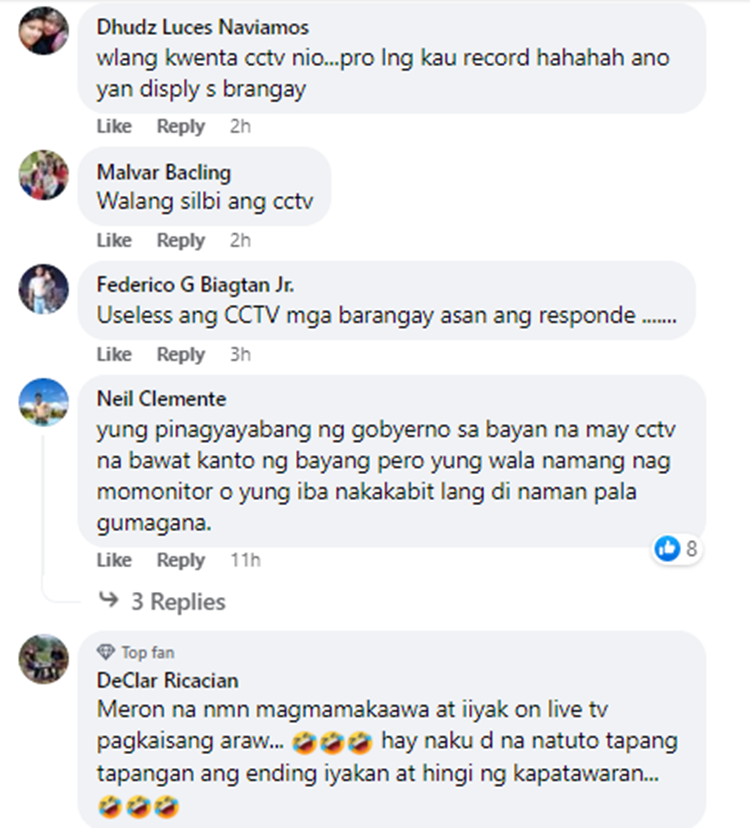The height and width of the screenshot is (828, 750).
Task: Reply to Neil Clemente's comment
Action: [181, 560]
